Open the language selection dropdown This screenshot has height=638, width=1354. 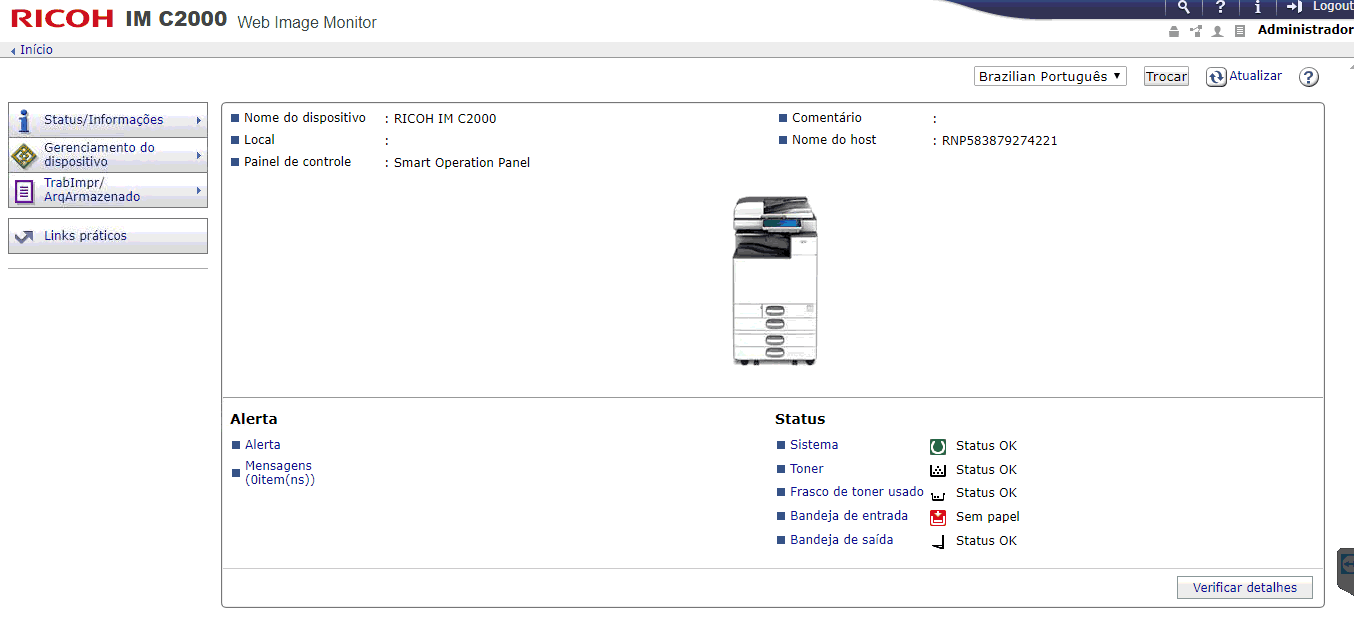(x=1050, y=75)
